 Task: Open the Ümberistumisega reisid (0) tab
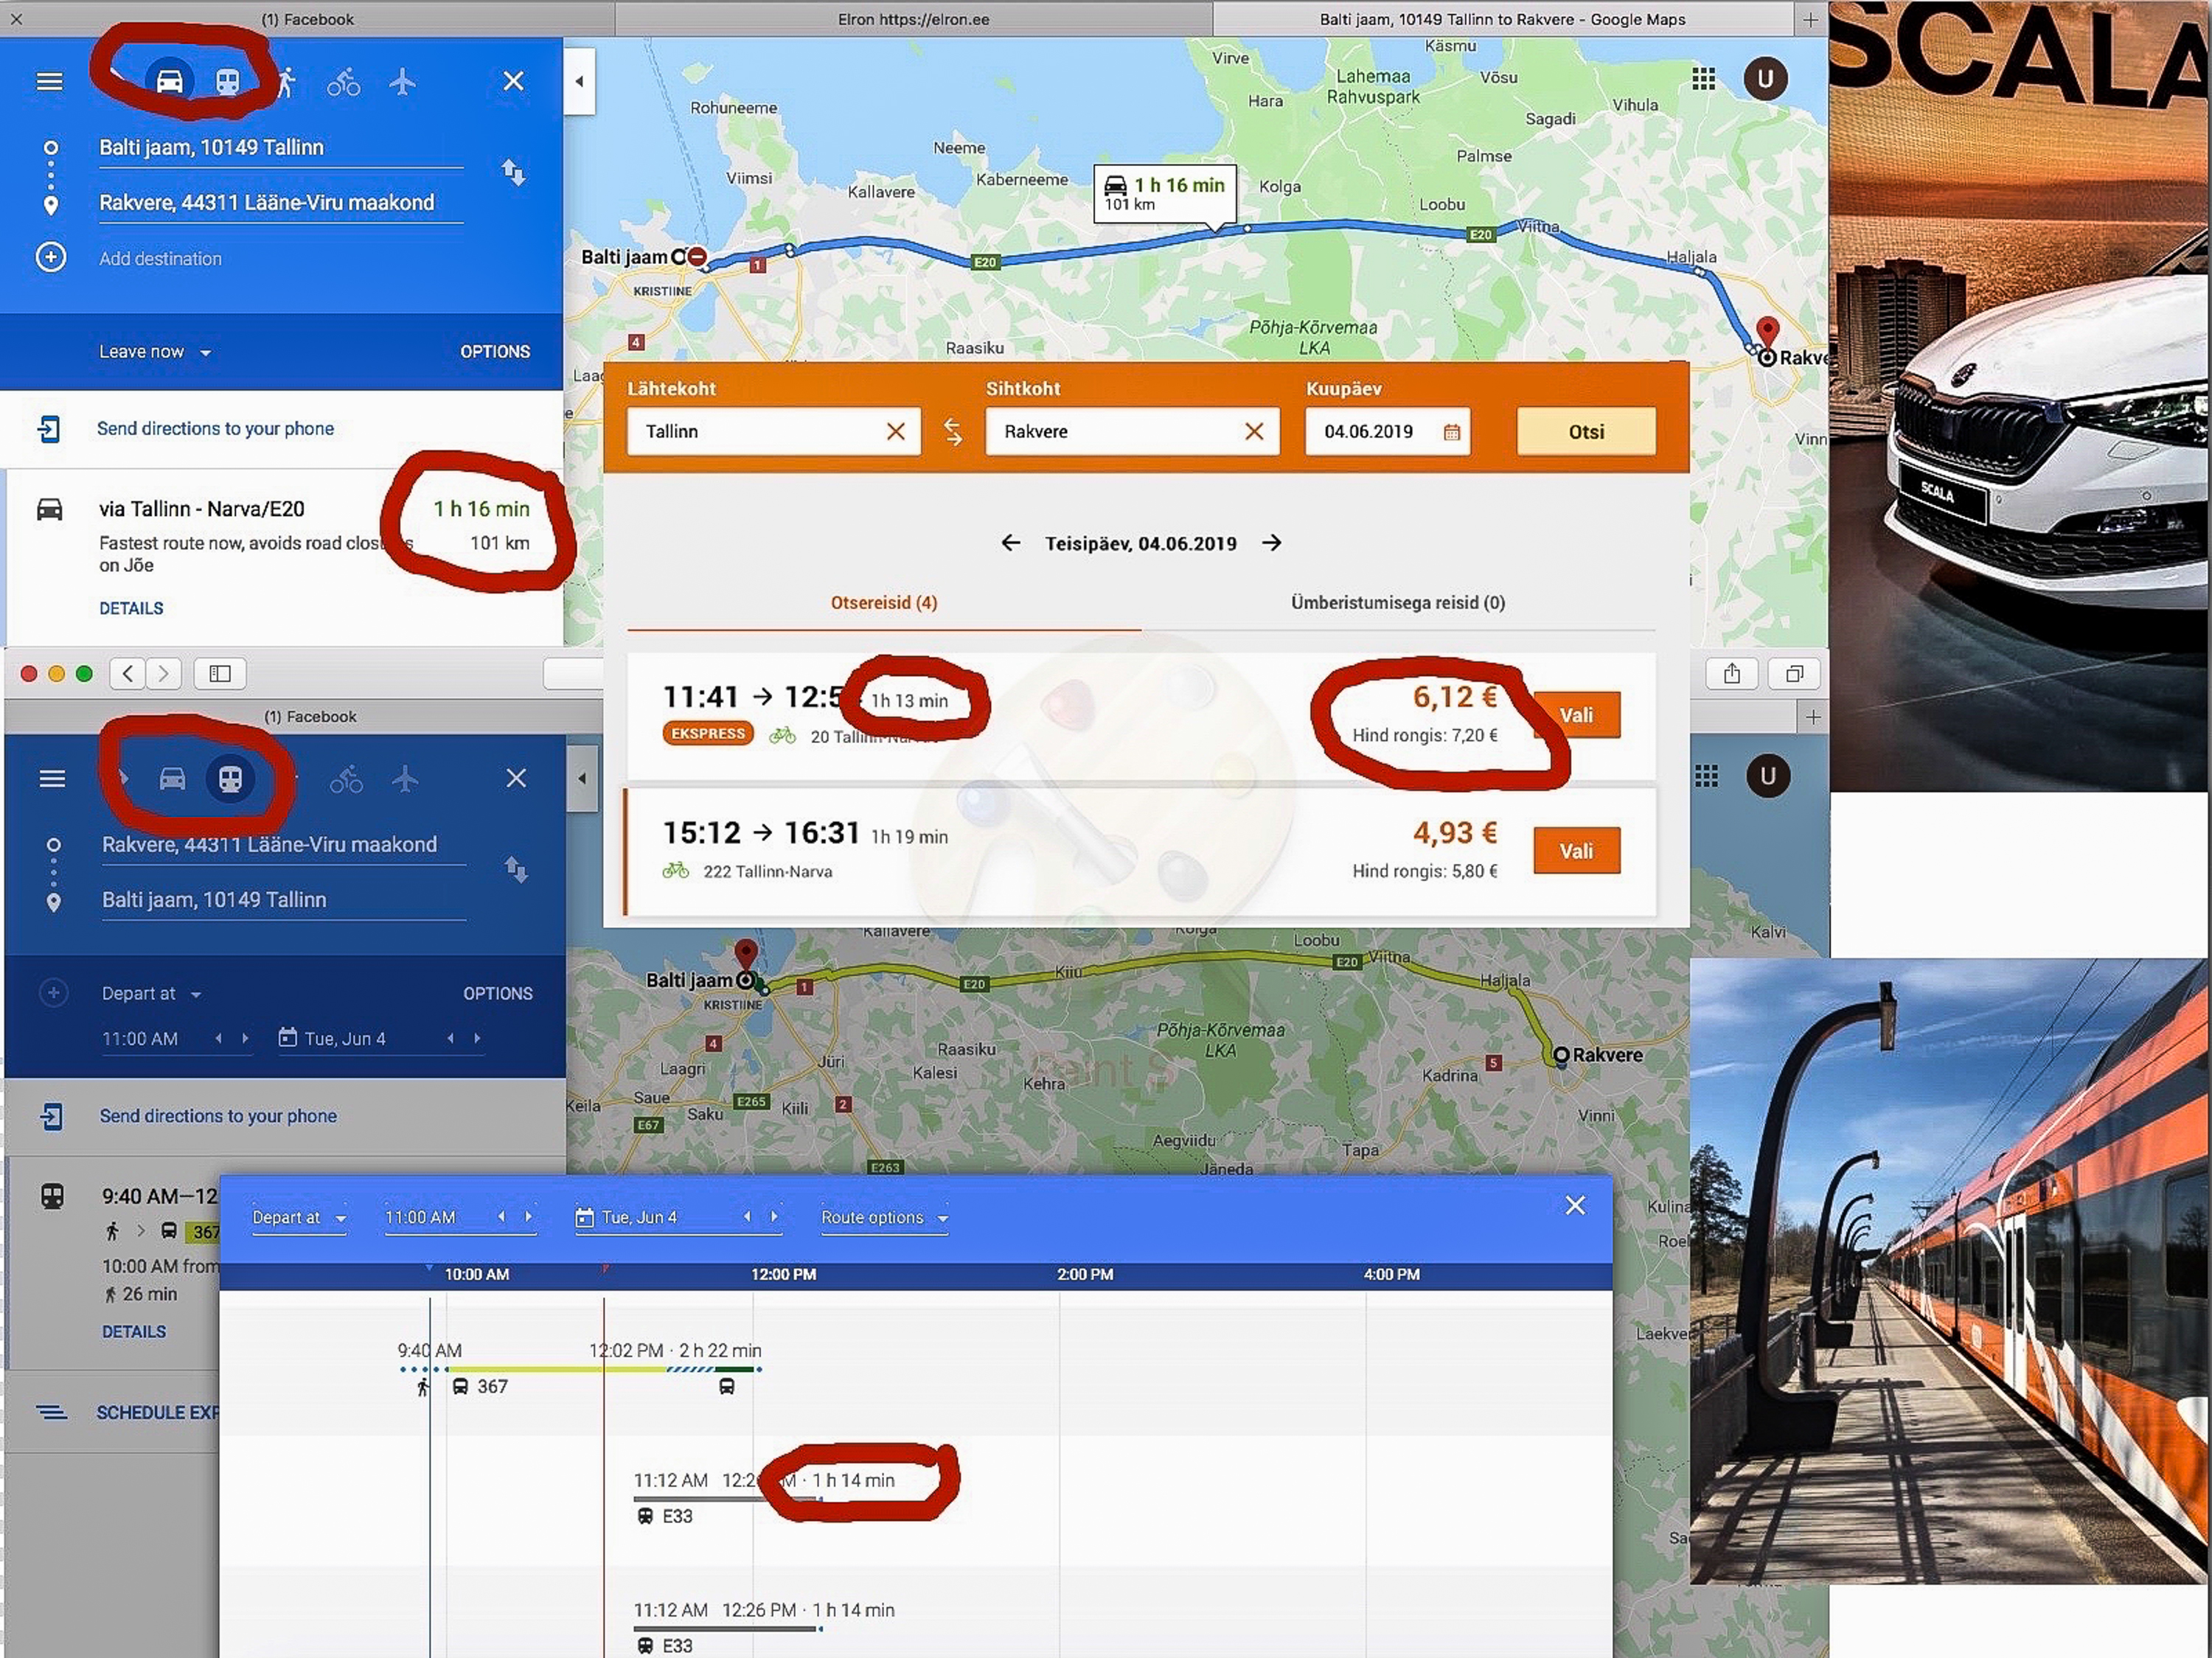tap(1398, 603)
